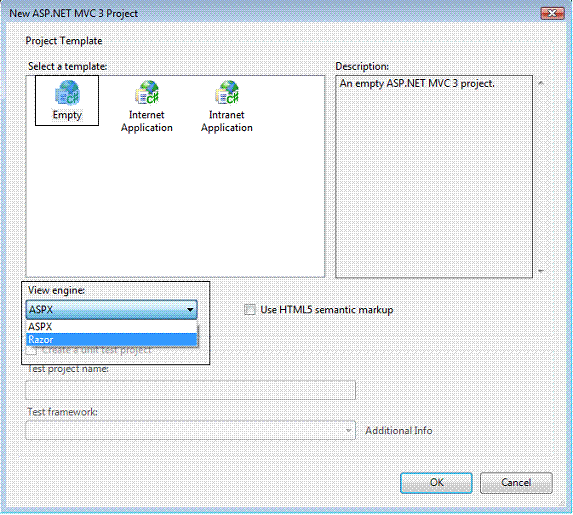Click the 'View engine:' label

56,290
